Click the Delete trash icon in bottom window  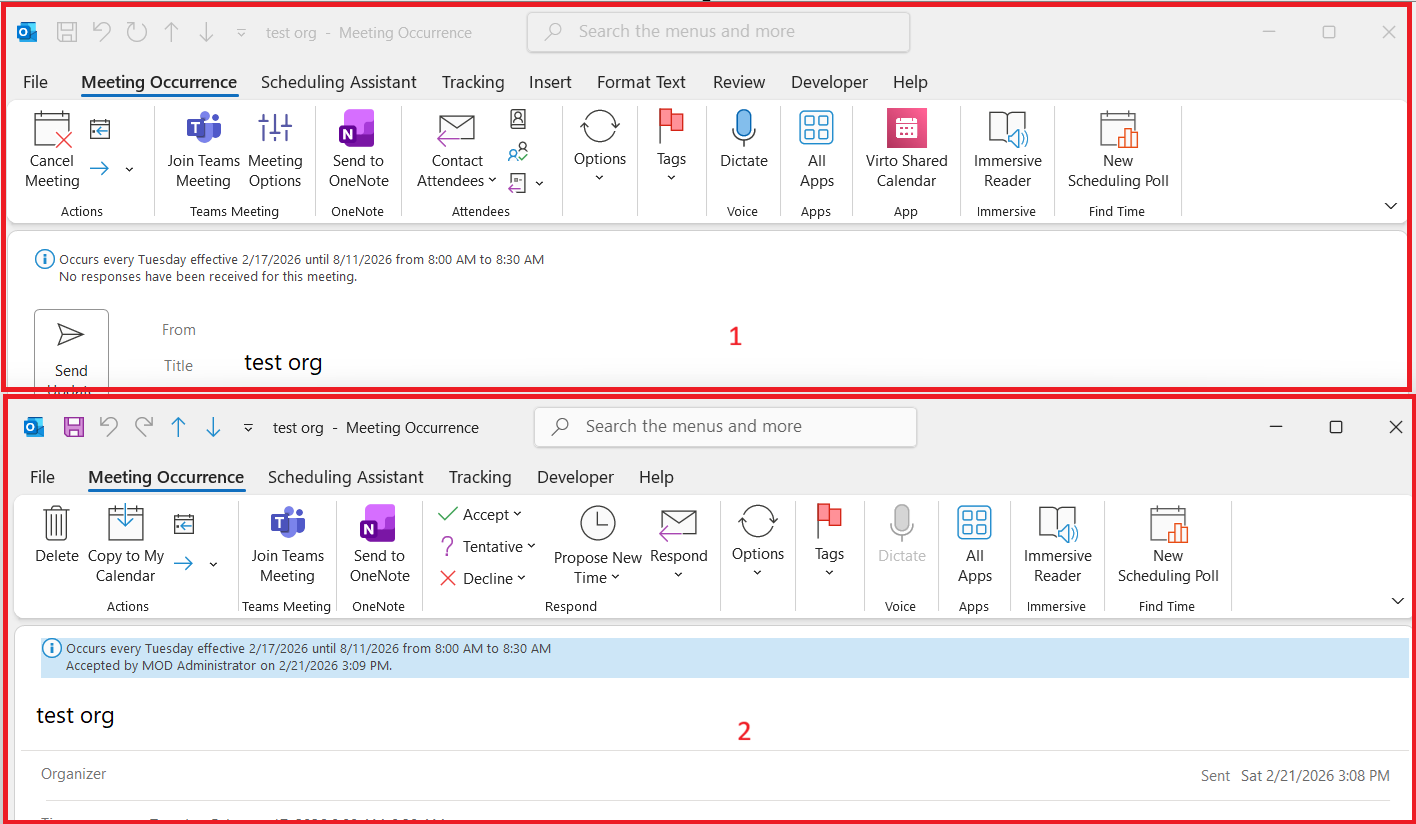56,523
